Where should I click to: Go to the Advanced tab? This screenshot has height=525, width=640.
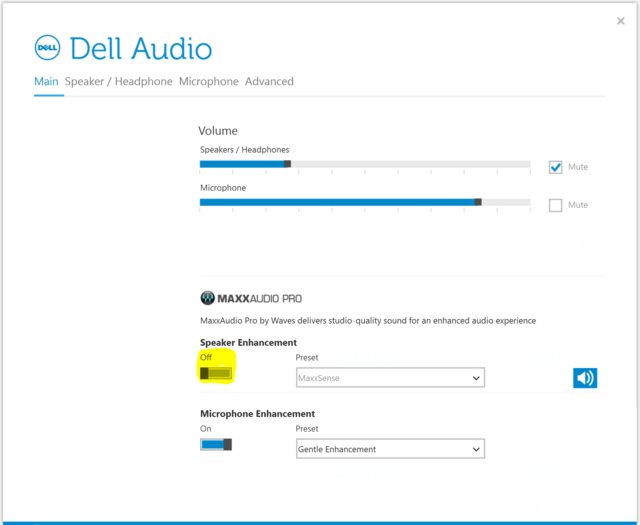tap(269, 81)
